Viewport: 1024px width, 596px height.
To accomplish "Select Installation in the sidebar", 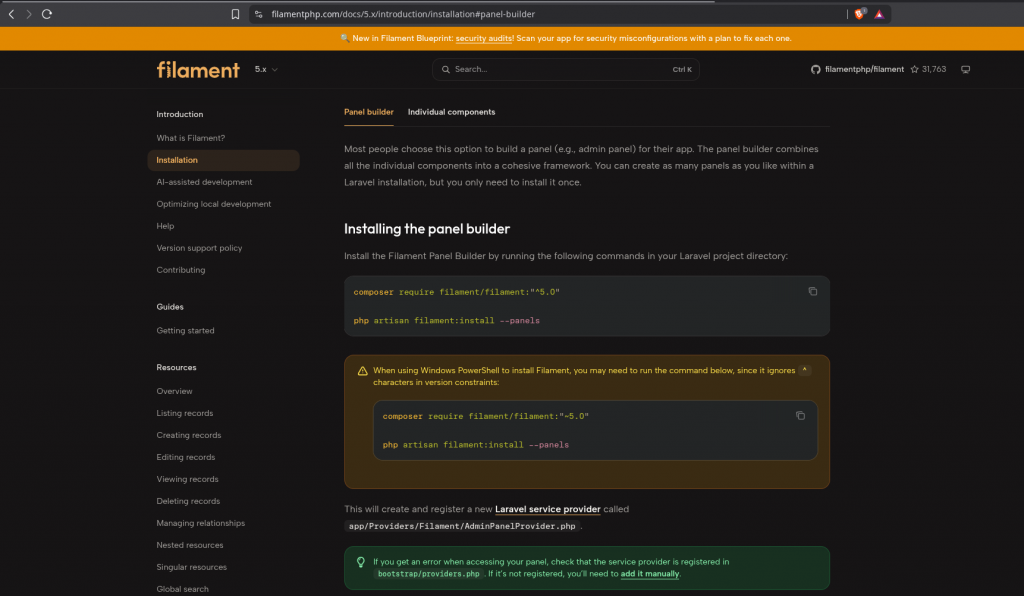I will click(x=223, y=160).
